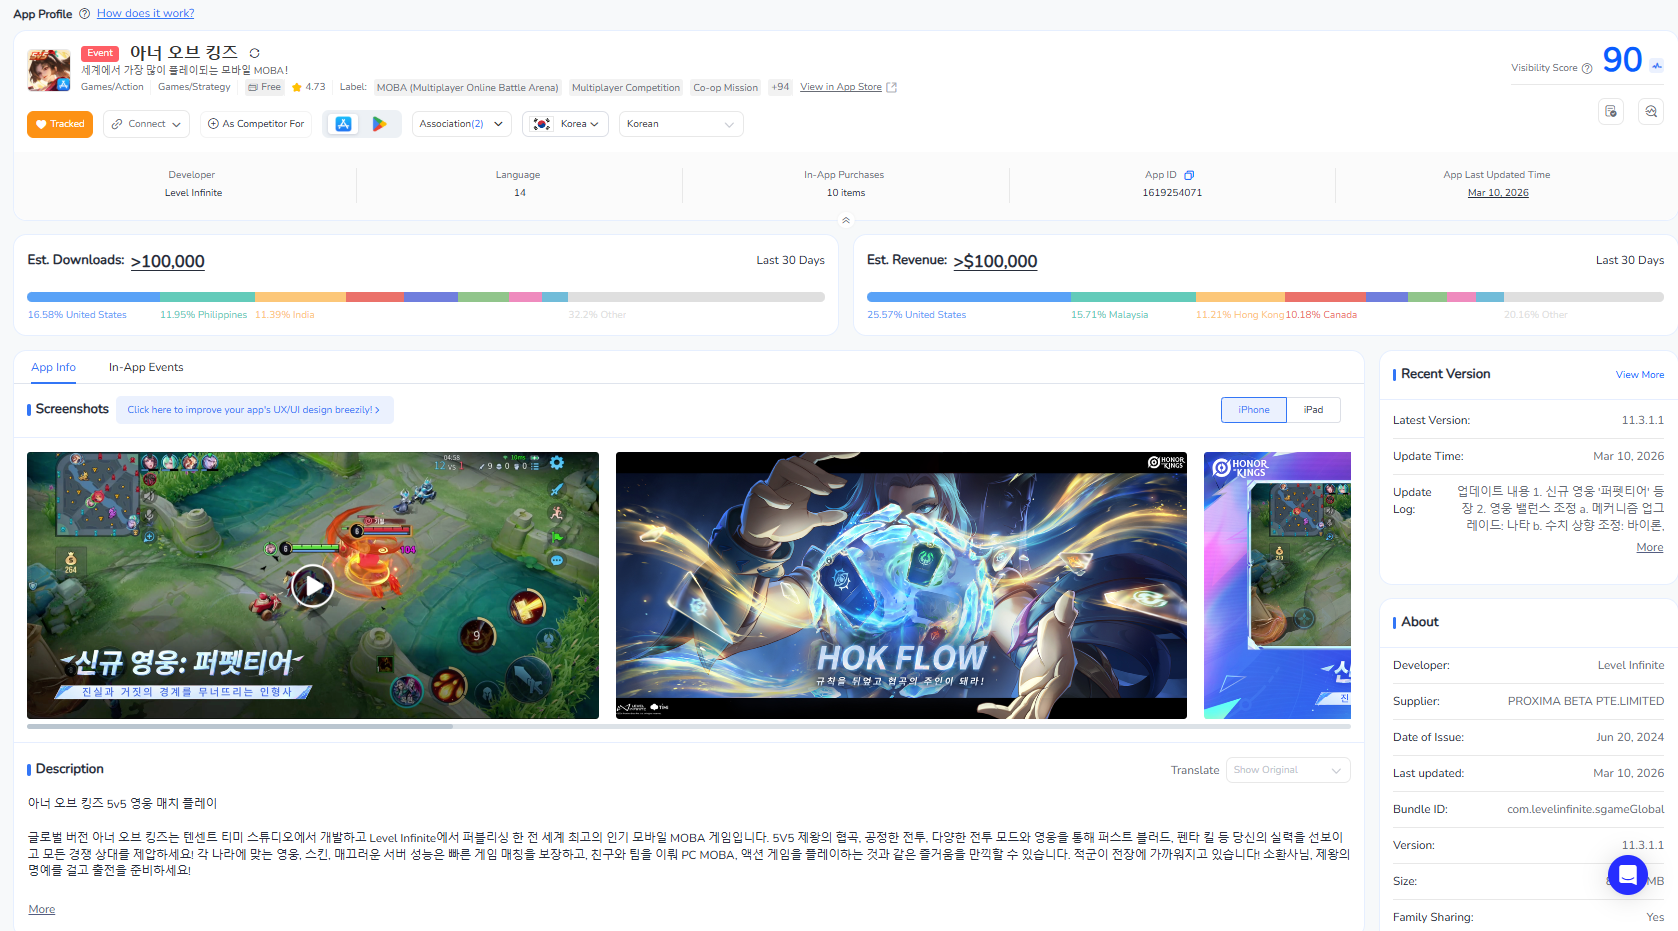This screenshot has height=931, width=1678.
Task: Play the first screenshot video thumbnail
Action: pos(312,586)
